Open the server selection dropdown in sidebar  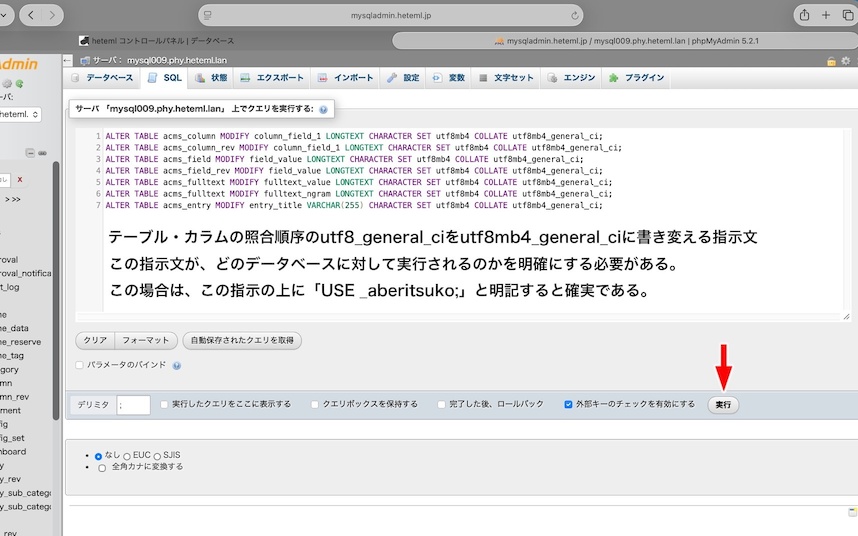pos(20,115)
